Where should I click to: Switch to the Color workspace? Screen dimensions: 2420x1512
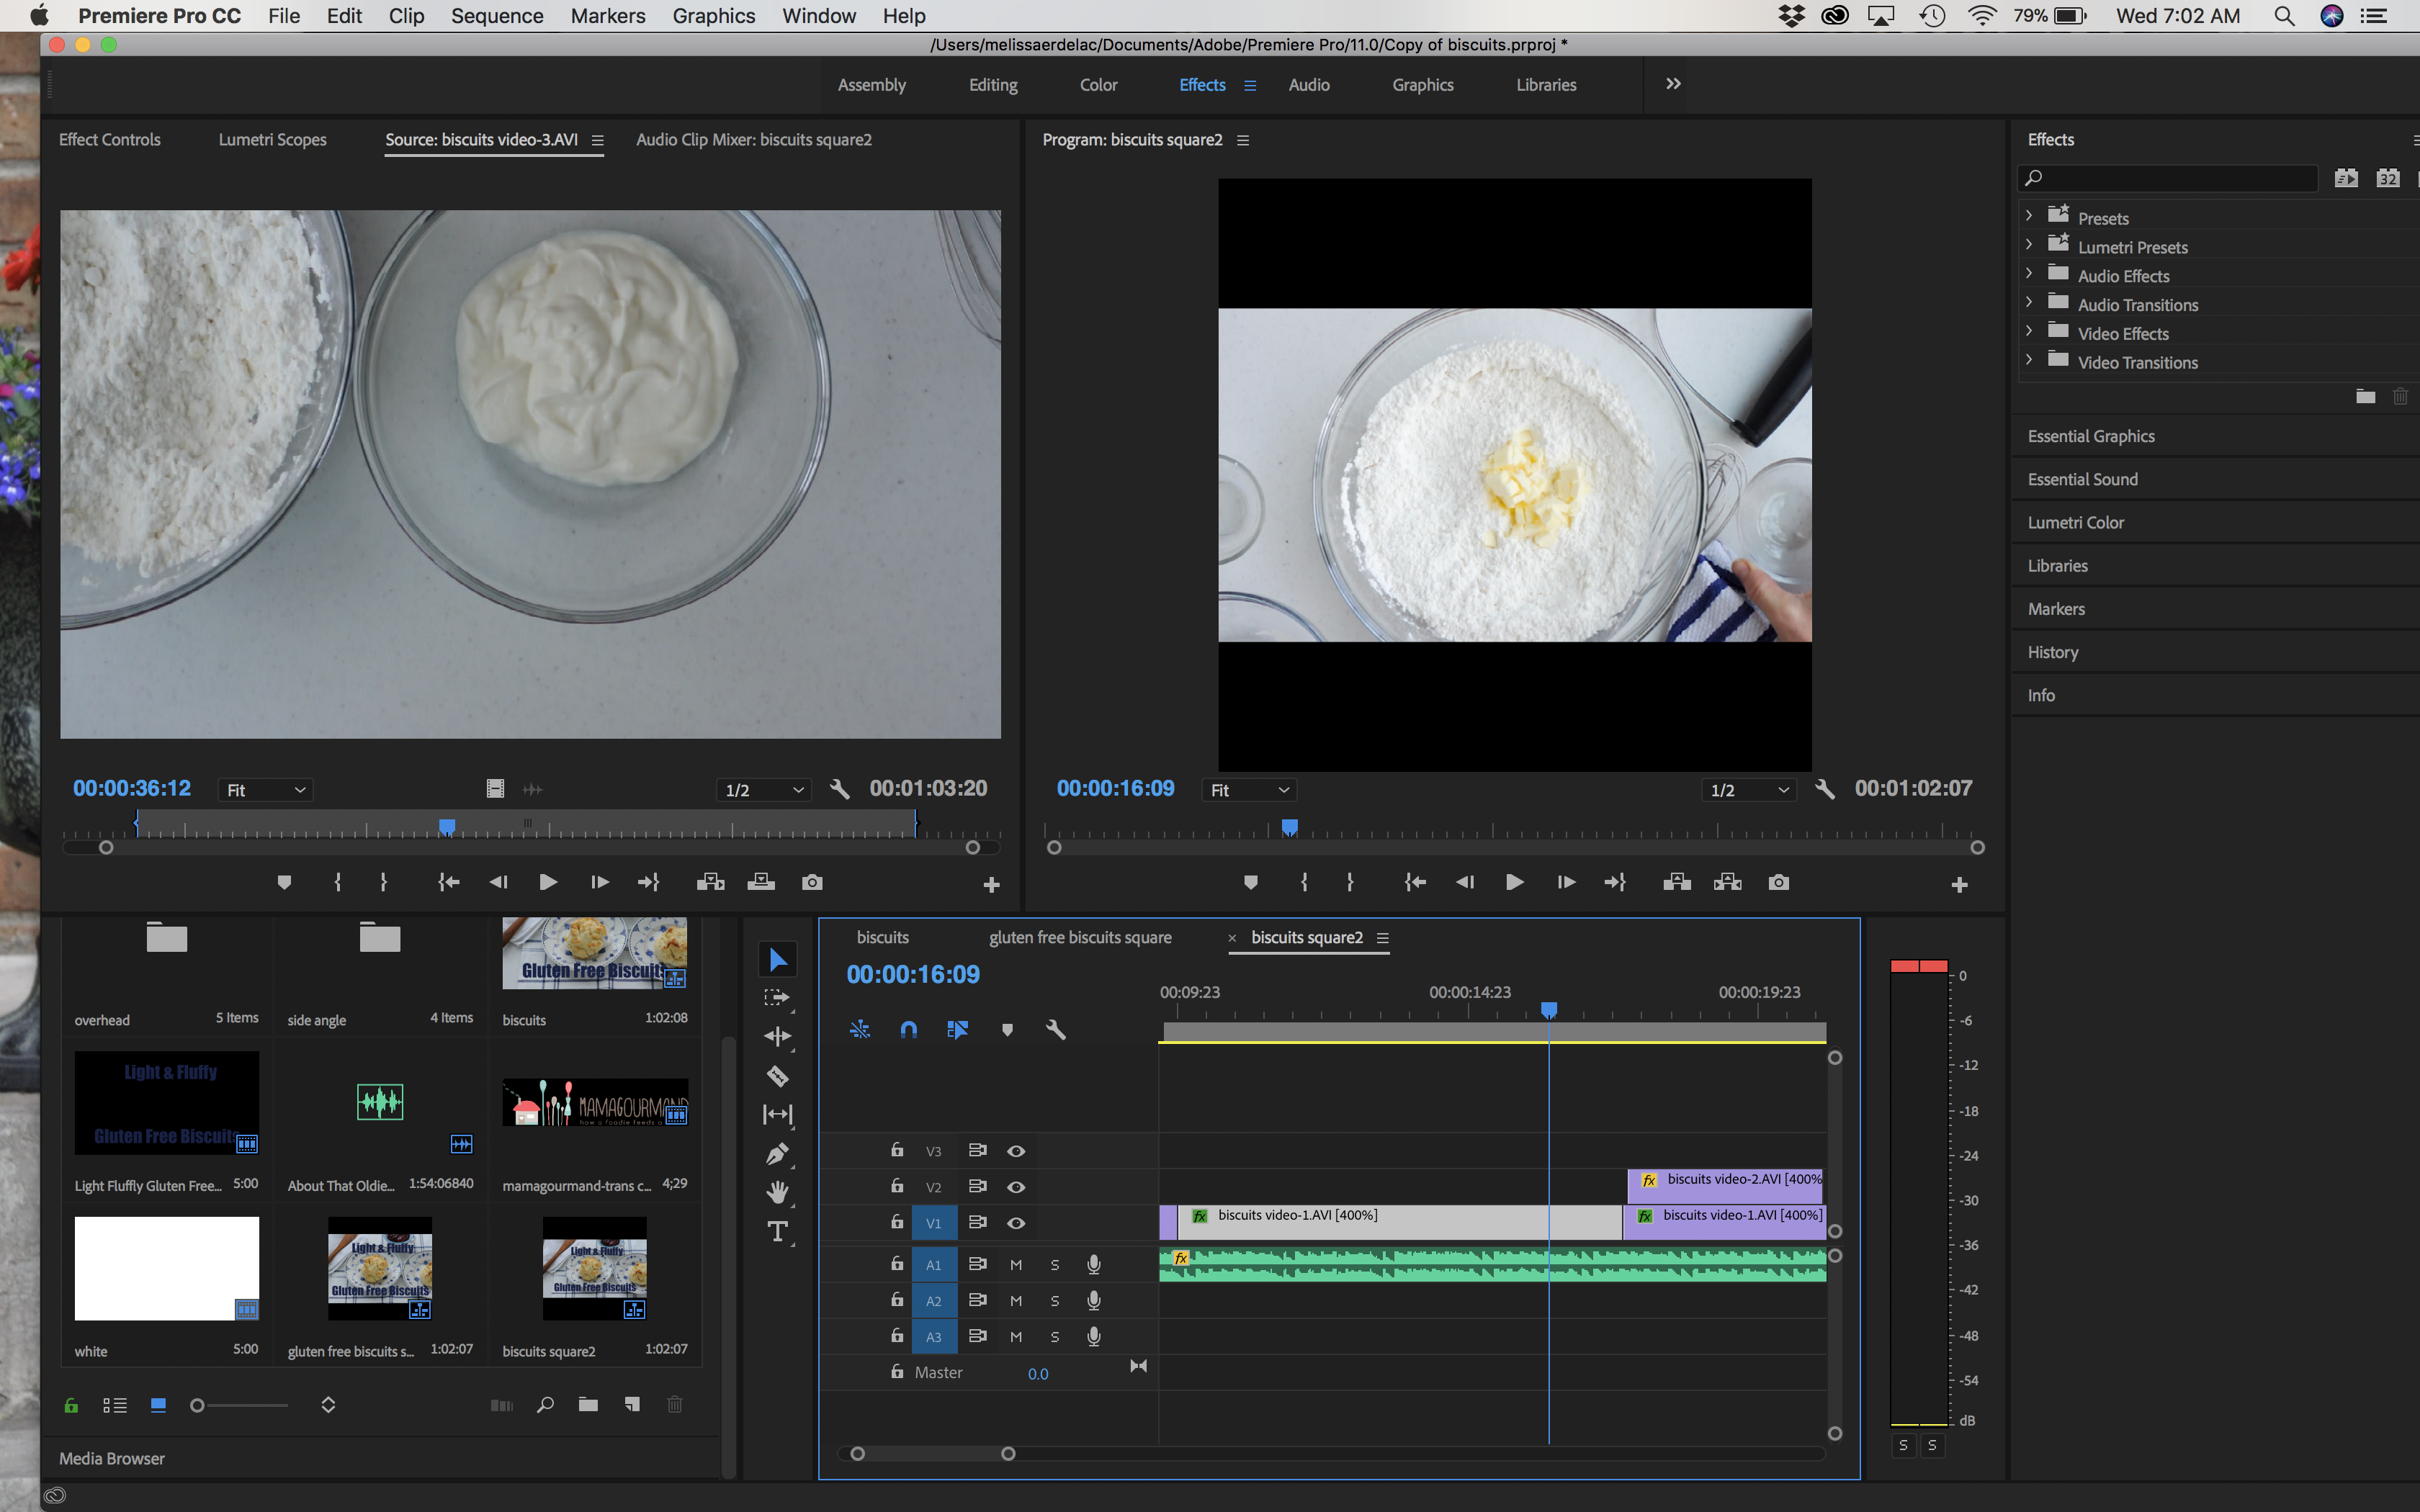tap(1098, 85)
